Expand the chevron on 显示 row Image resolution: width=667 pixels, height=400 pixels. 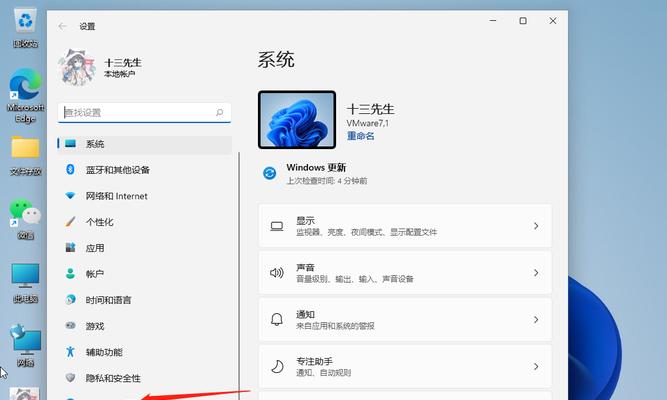coord(536,226)
